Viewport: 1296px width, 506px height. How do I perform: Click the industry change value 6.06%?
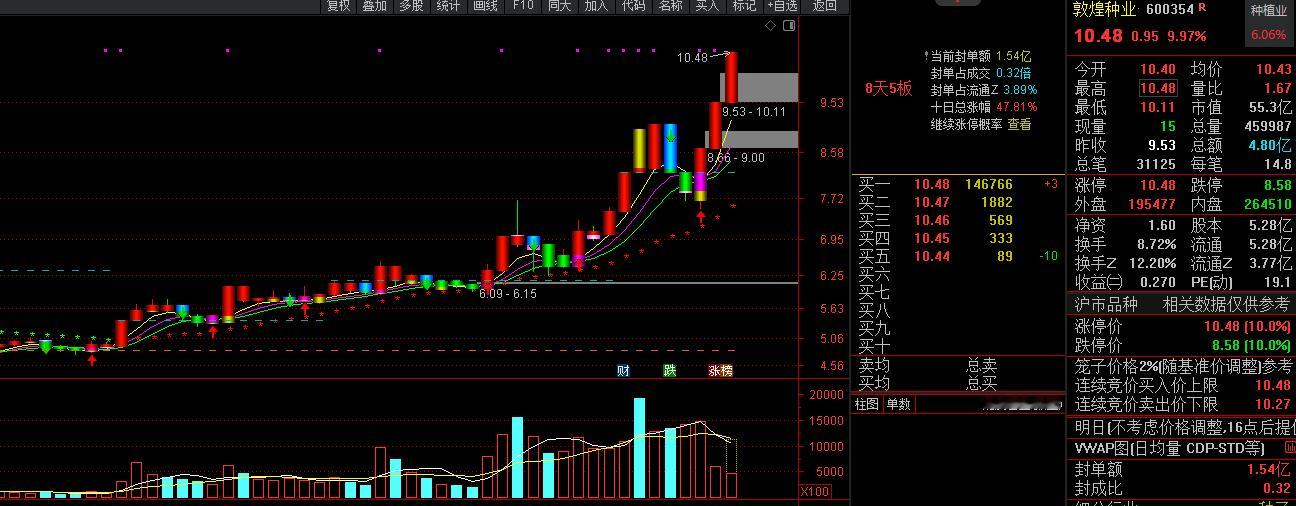click(1268, 35)
